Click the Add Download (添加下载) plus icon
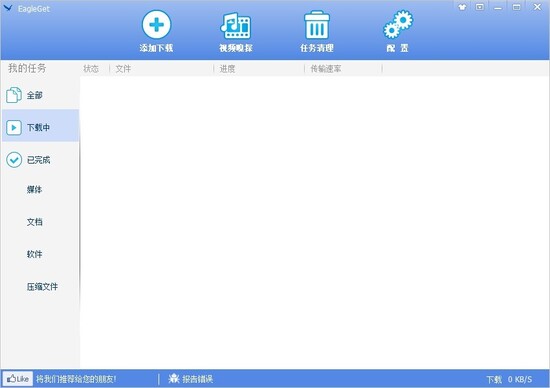Screen dimensions: 550x388 [x=156, y=25]
